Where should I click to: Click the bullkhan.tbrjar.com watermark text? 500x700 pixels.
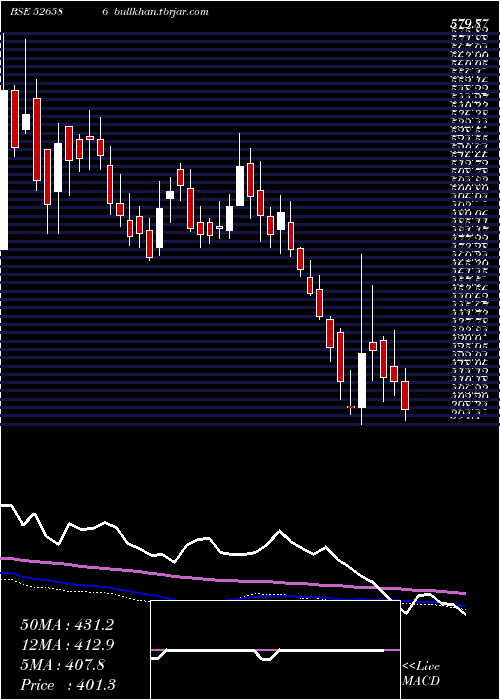[x=161, y=12]
